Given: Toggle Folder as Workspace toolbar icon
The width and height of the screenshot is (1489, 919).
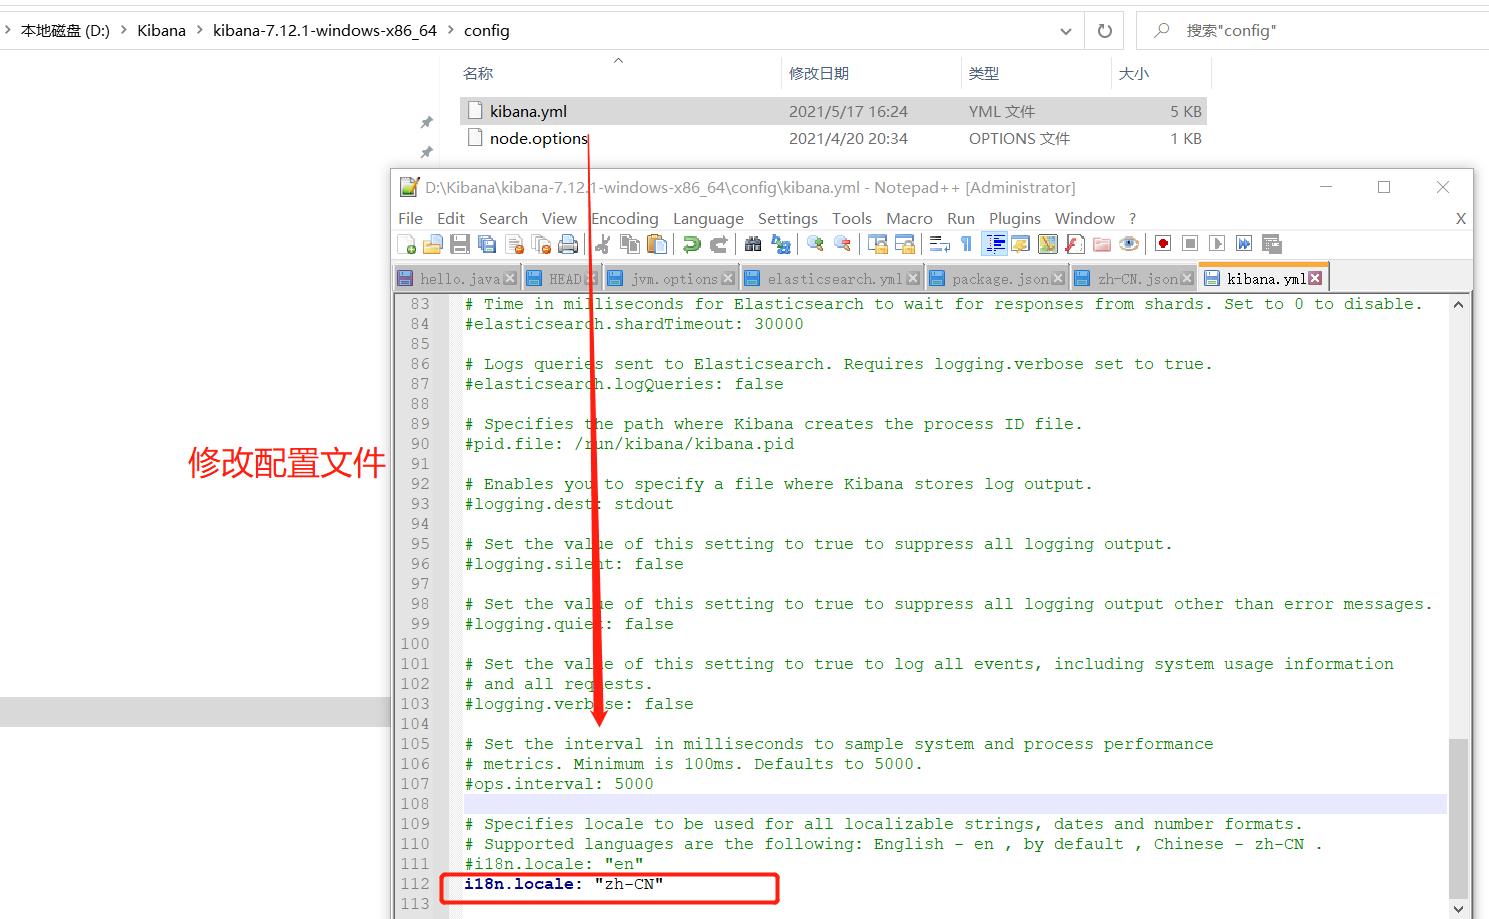Looking at the screenshot, I should (1102, 244).
